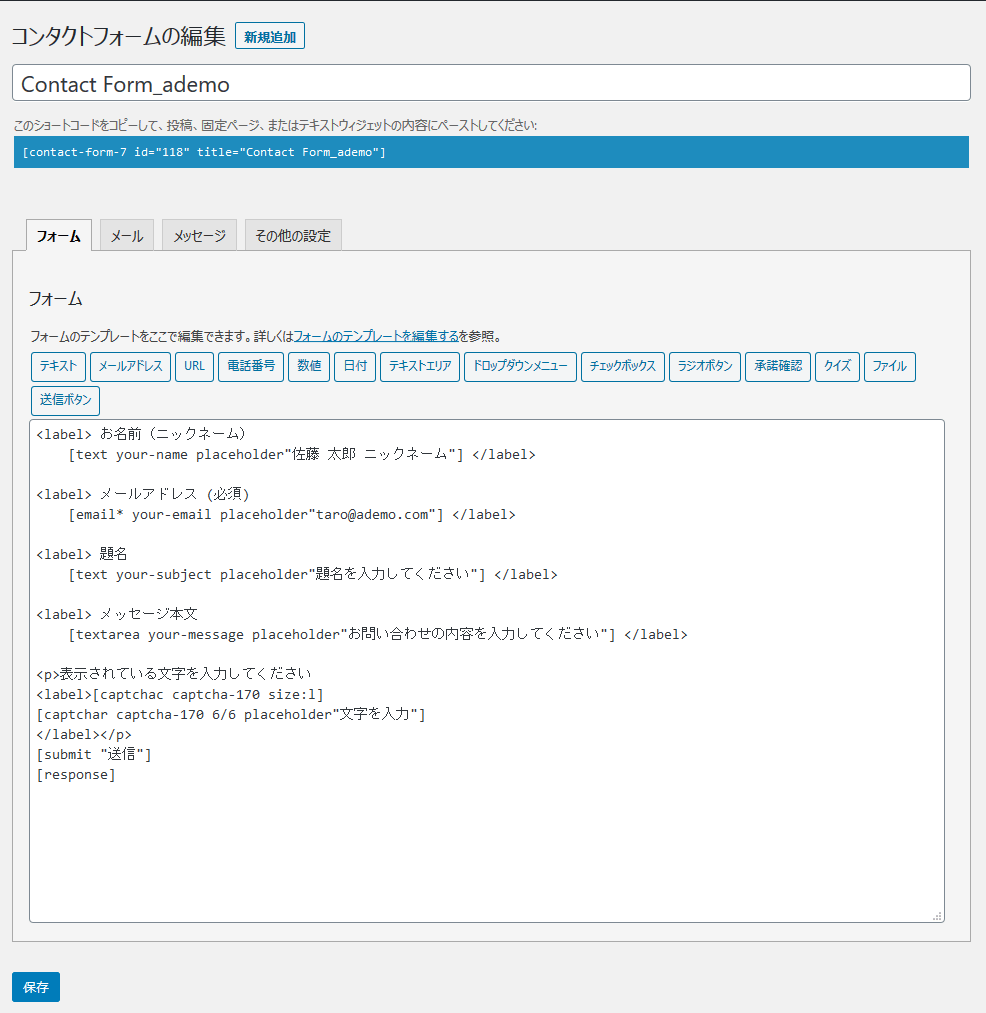Insert a チェックボックス tag
Viewport: 986px width, 1013px height.
click(623, 366)
